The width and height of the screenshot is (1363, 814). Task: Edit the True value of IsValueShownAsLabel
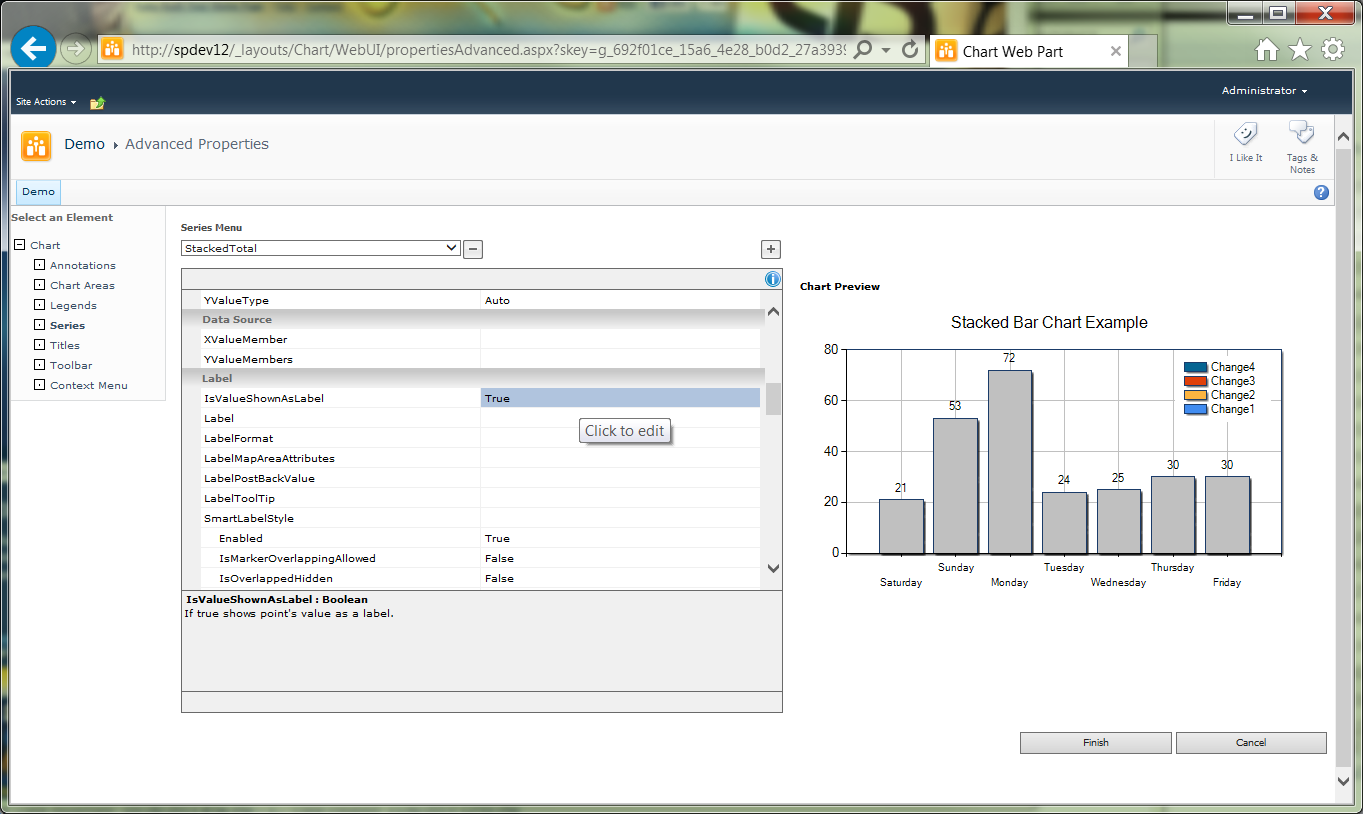620,398
